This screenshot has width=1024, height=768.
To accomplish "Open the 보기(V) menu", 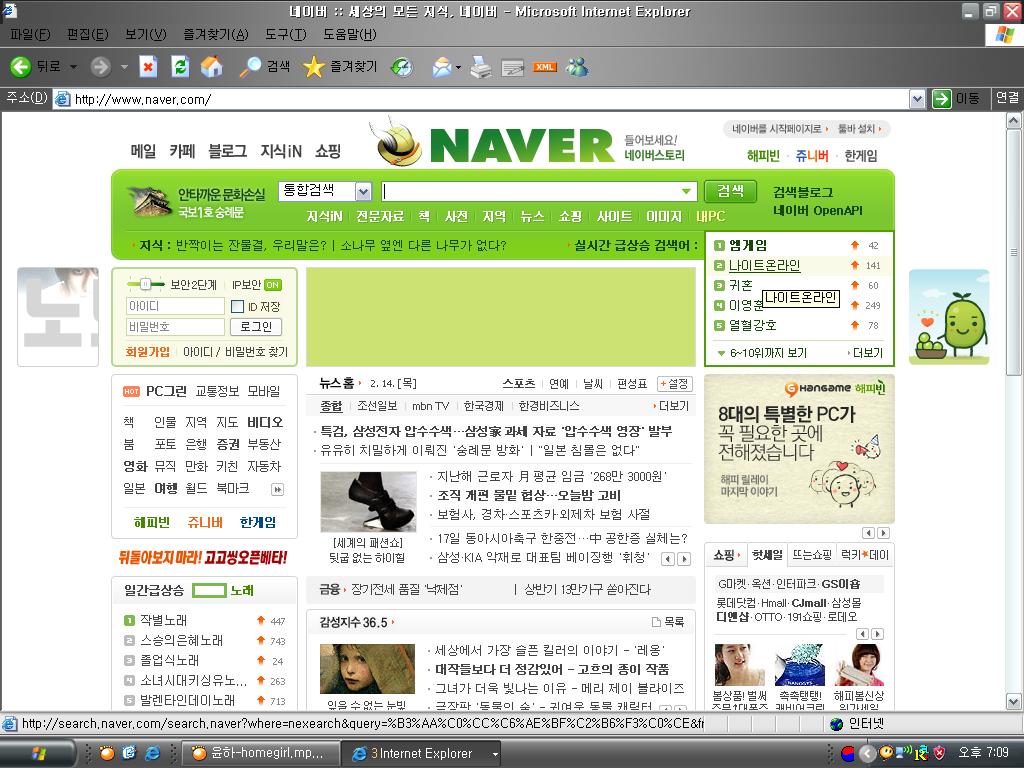I will (x=146, y=34).
